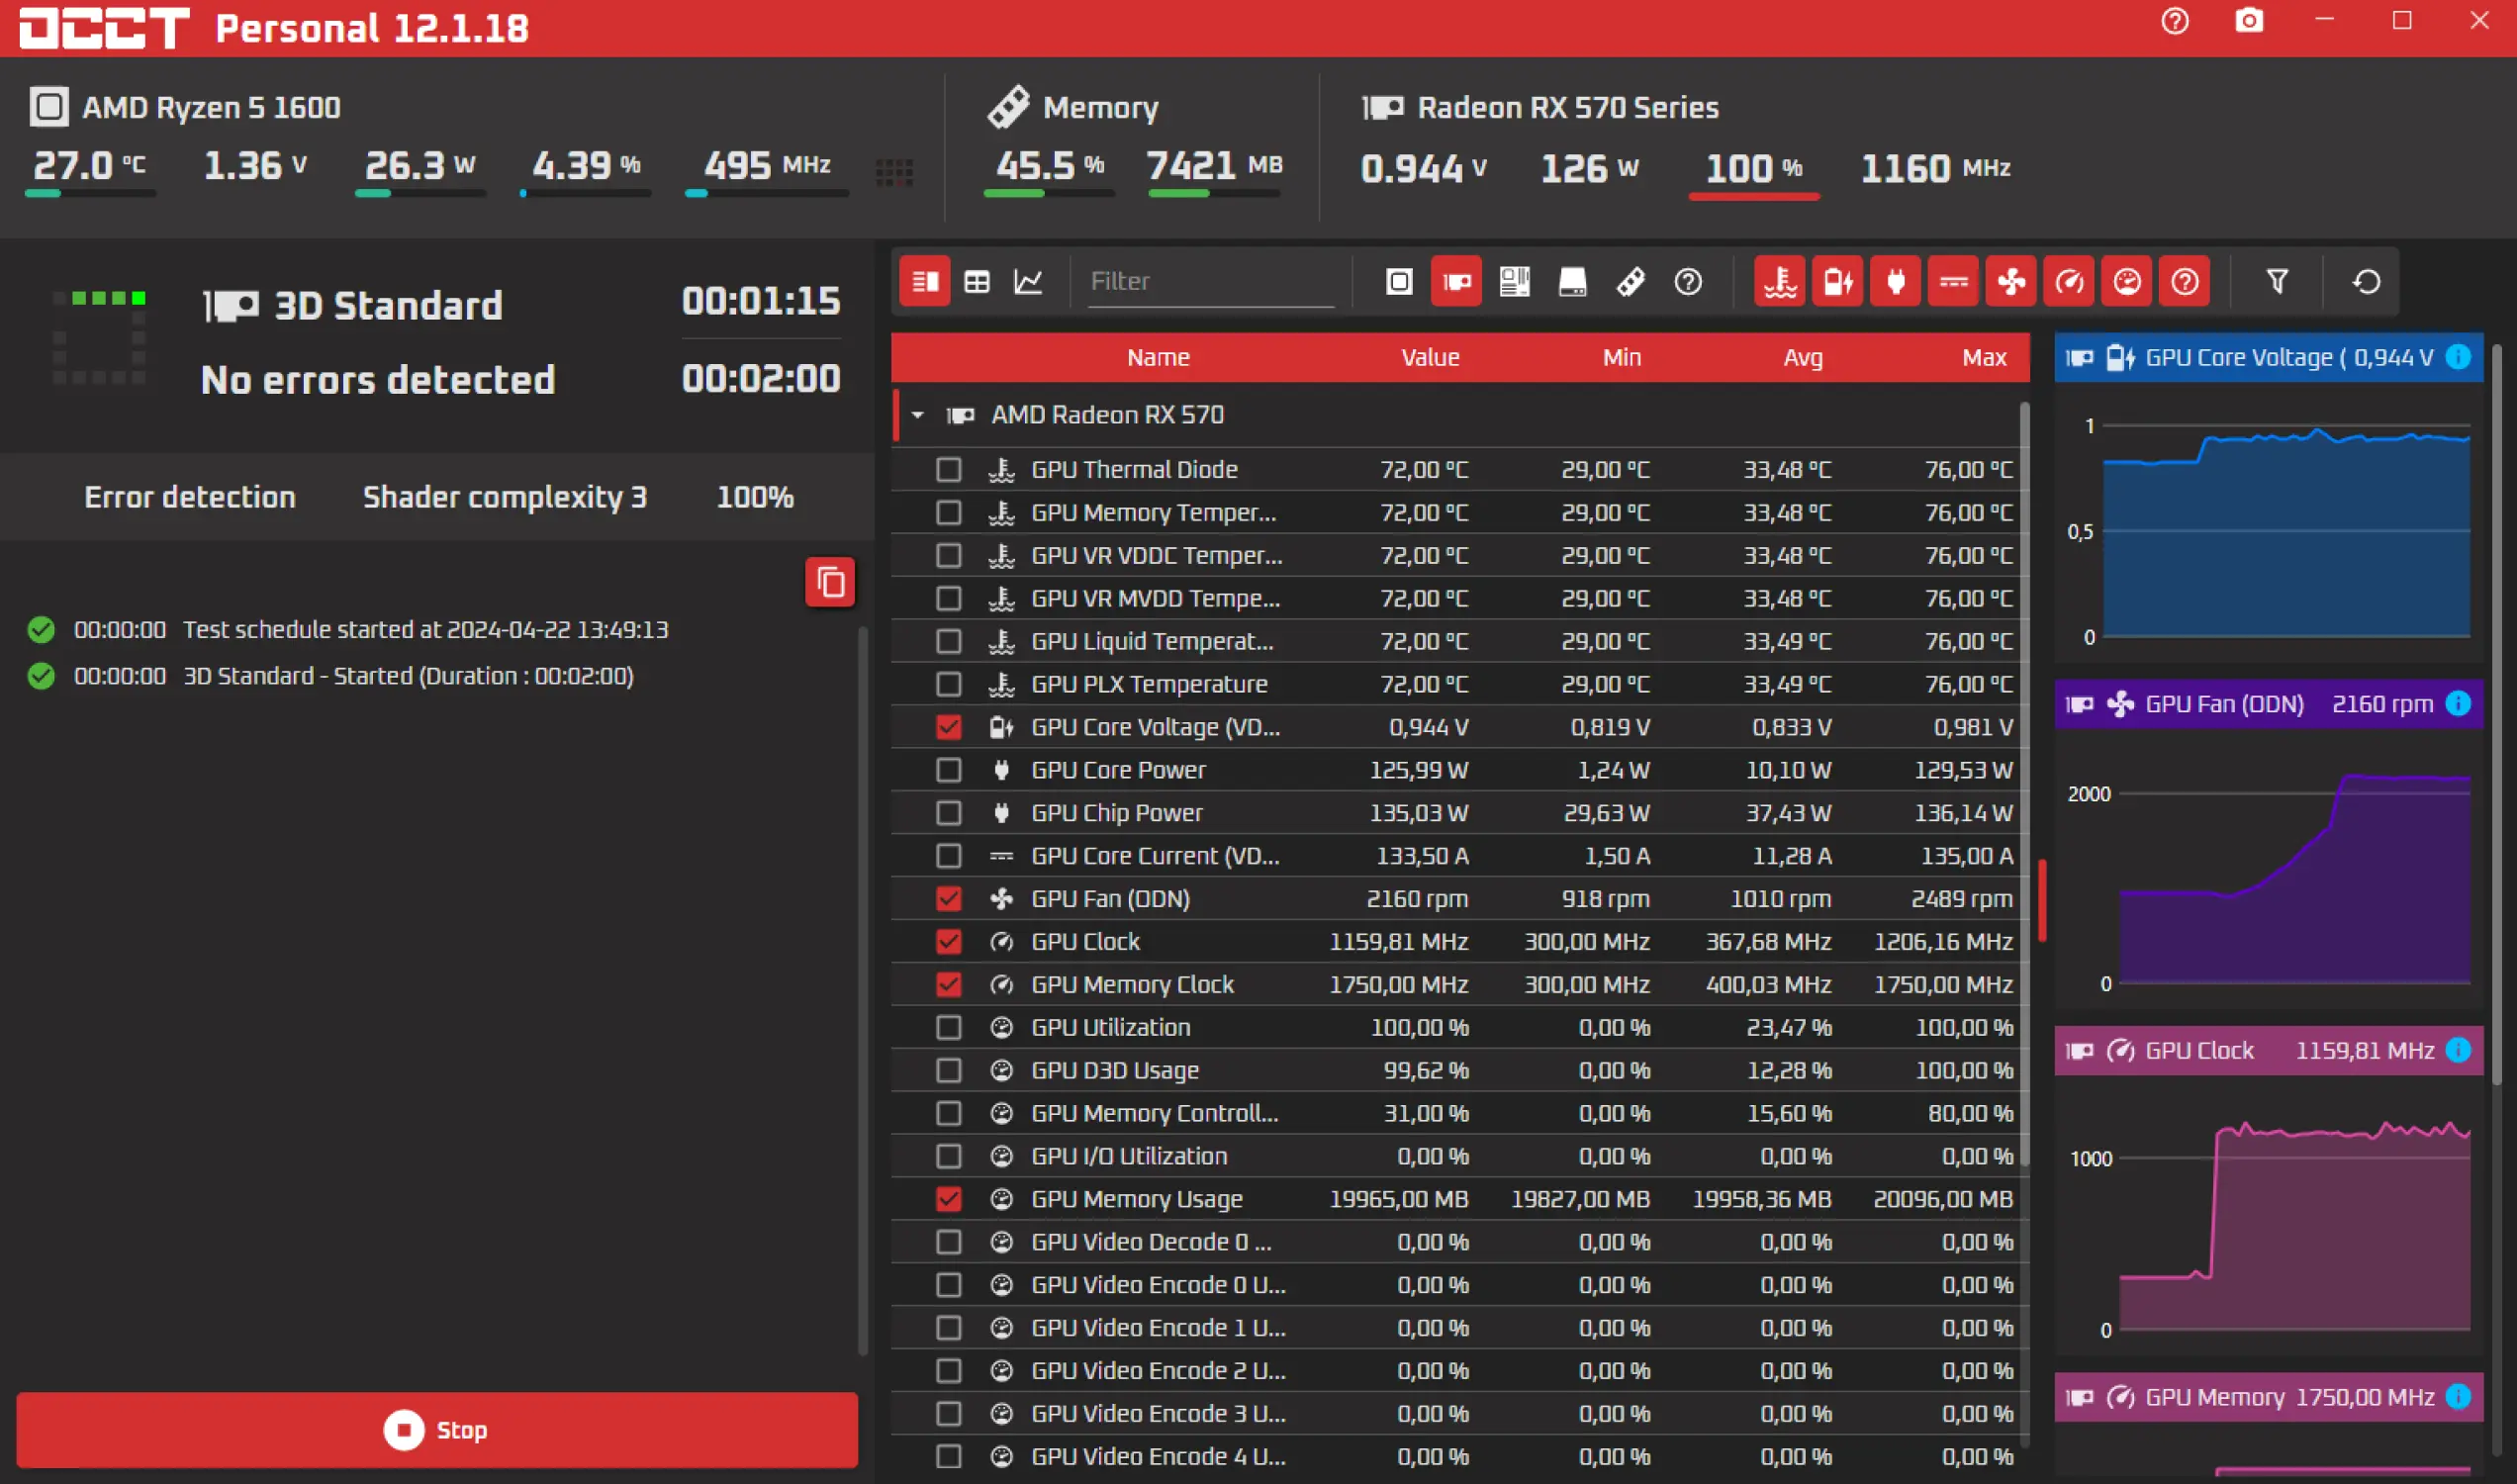2517x1484 pixels.
Task: Toggle the temperature sensor filter icon
Action: pos(1780,282)
